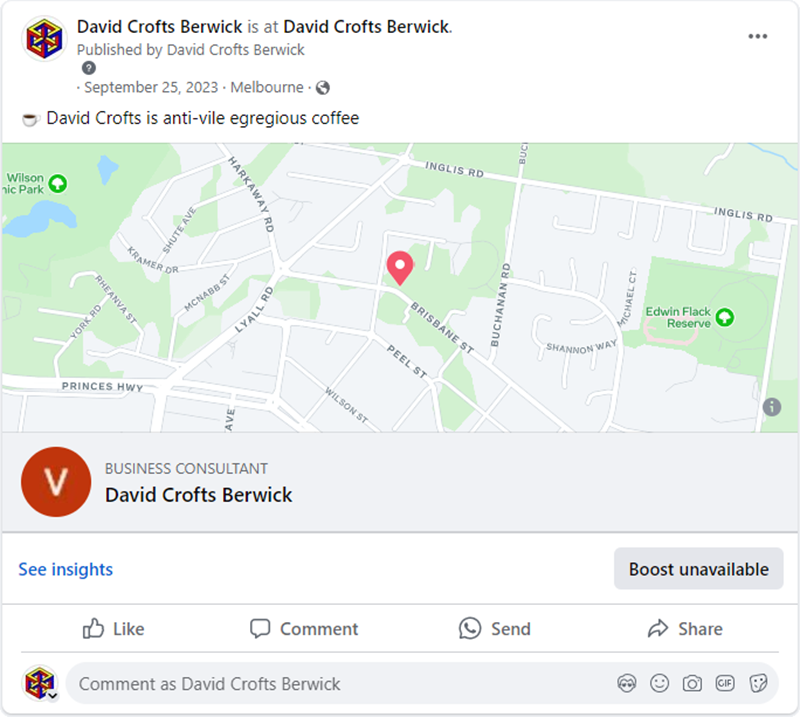Viewport: 800px width, 717px height.
Task: Open the avatar sticker comment icon
Action: 627,683
